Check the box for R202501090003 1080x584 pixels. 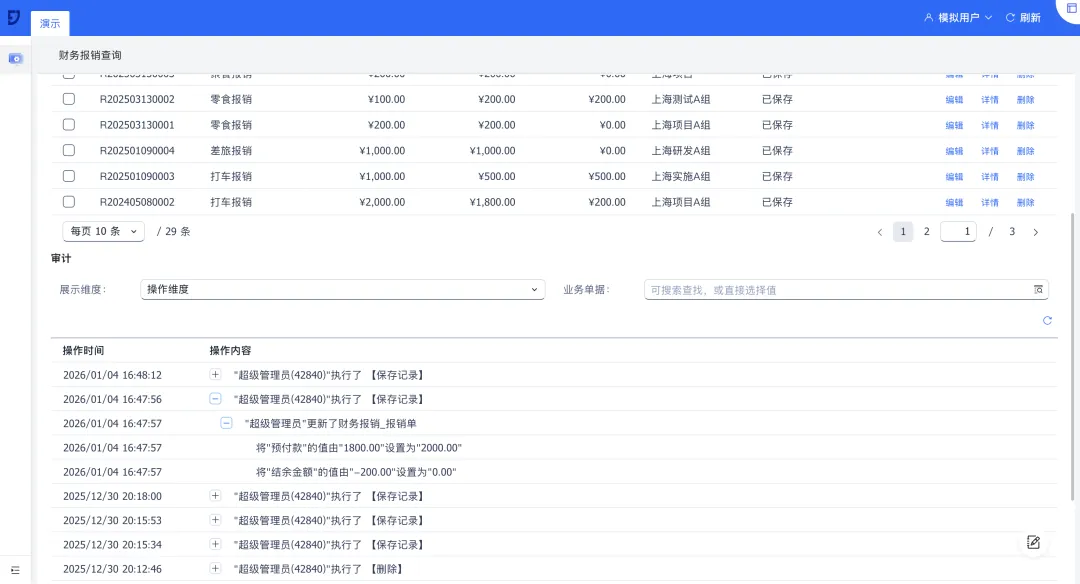click(x=69, y=176)
